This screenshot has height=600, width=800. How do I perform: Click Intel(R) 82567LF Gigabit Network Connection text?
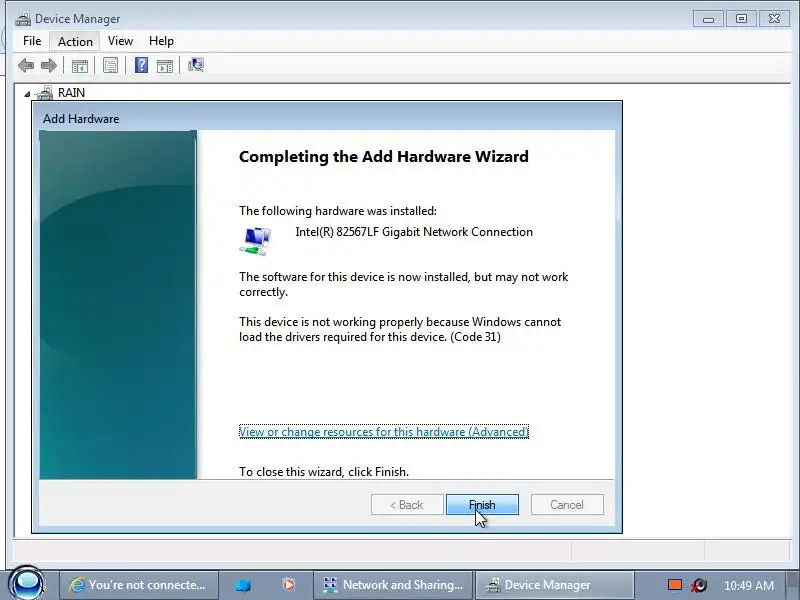click(x=414, y=232)
